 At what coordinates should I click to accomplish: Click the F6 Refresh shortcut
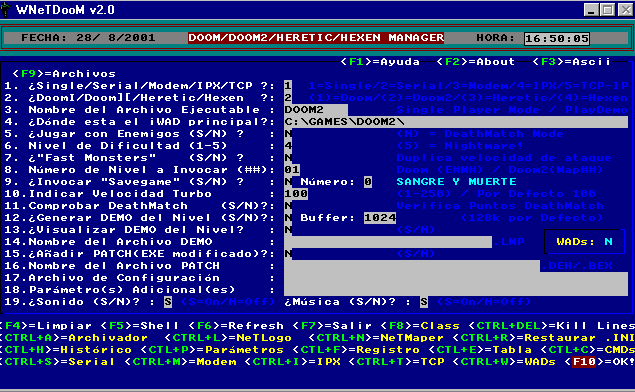click(236, 326)
